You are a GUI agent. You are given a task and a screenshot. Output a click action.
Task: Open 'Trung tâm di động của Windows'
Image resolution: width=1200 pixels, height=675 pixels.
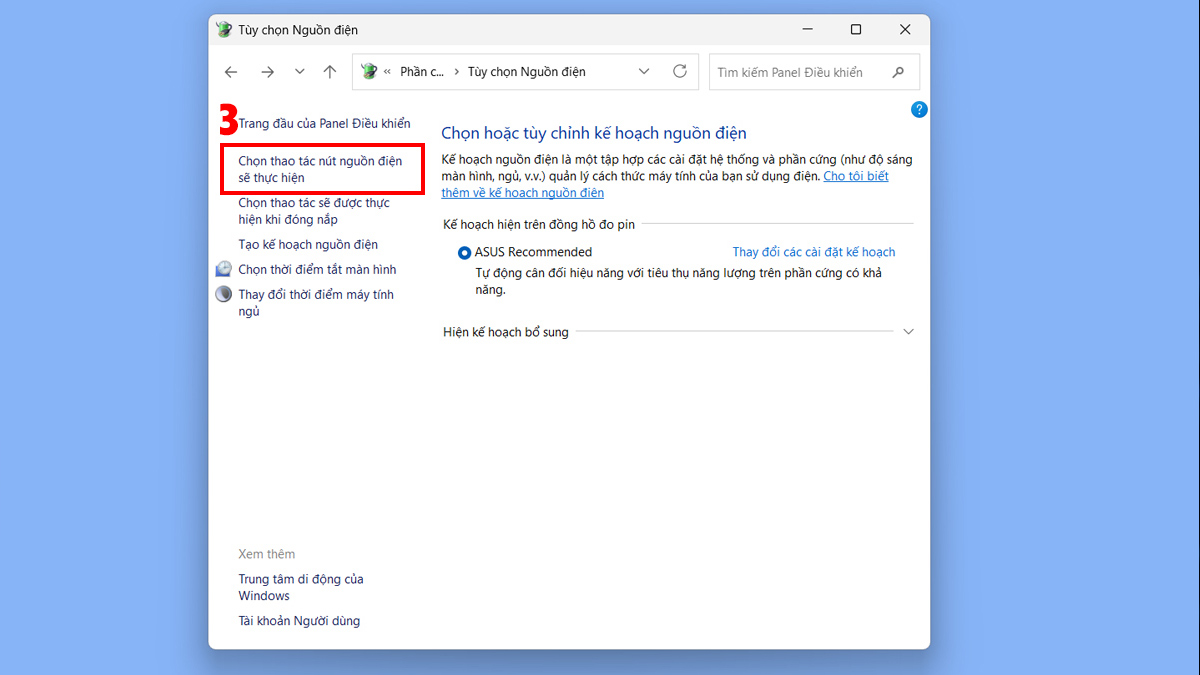300,587
